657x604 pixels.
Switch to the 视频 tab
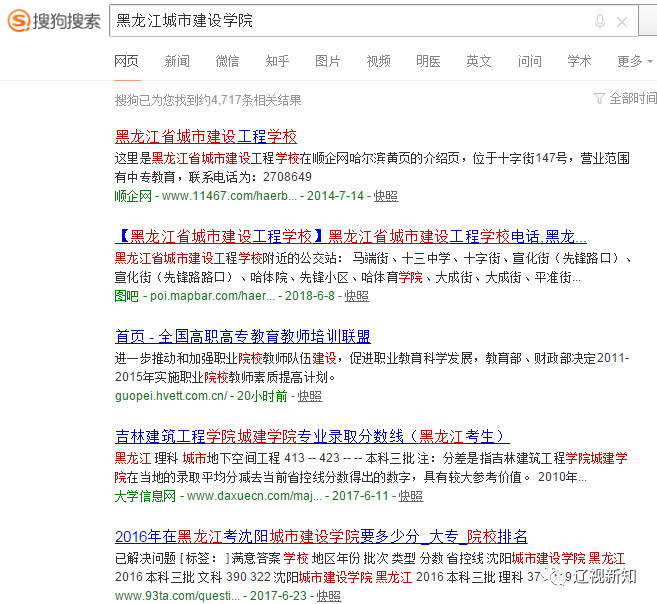pos(378,61)
